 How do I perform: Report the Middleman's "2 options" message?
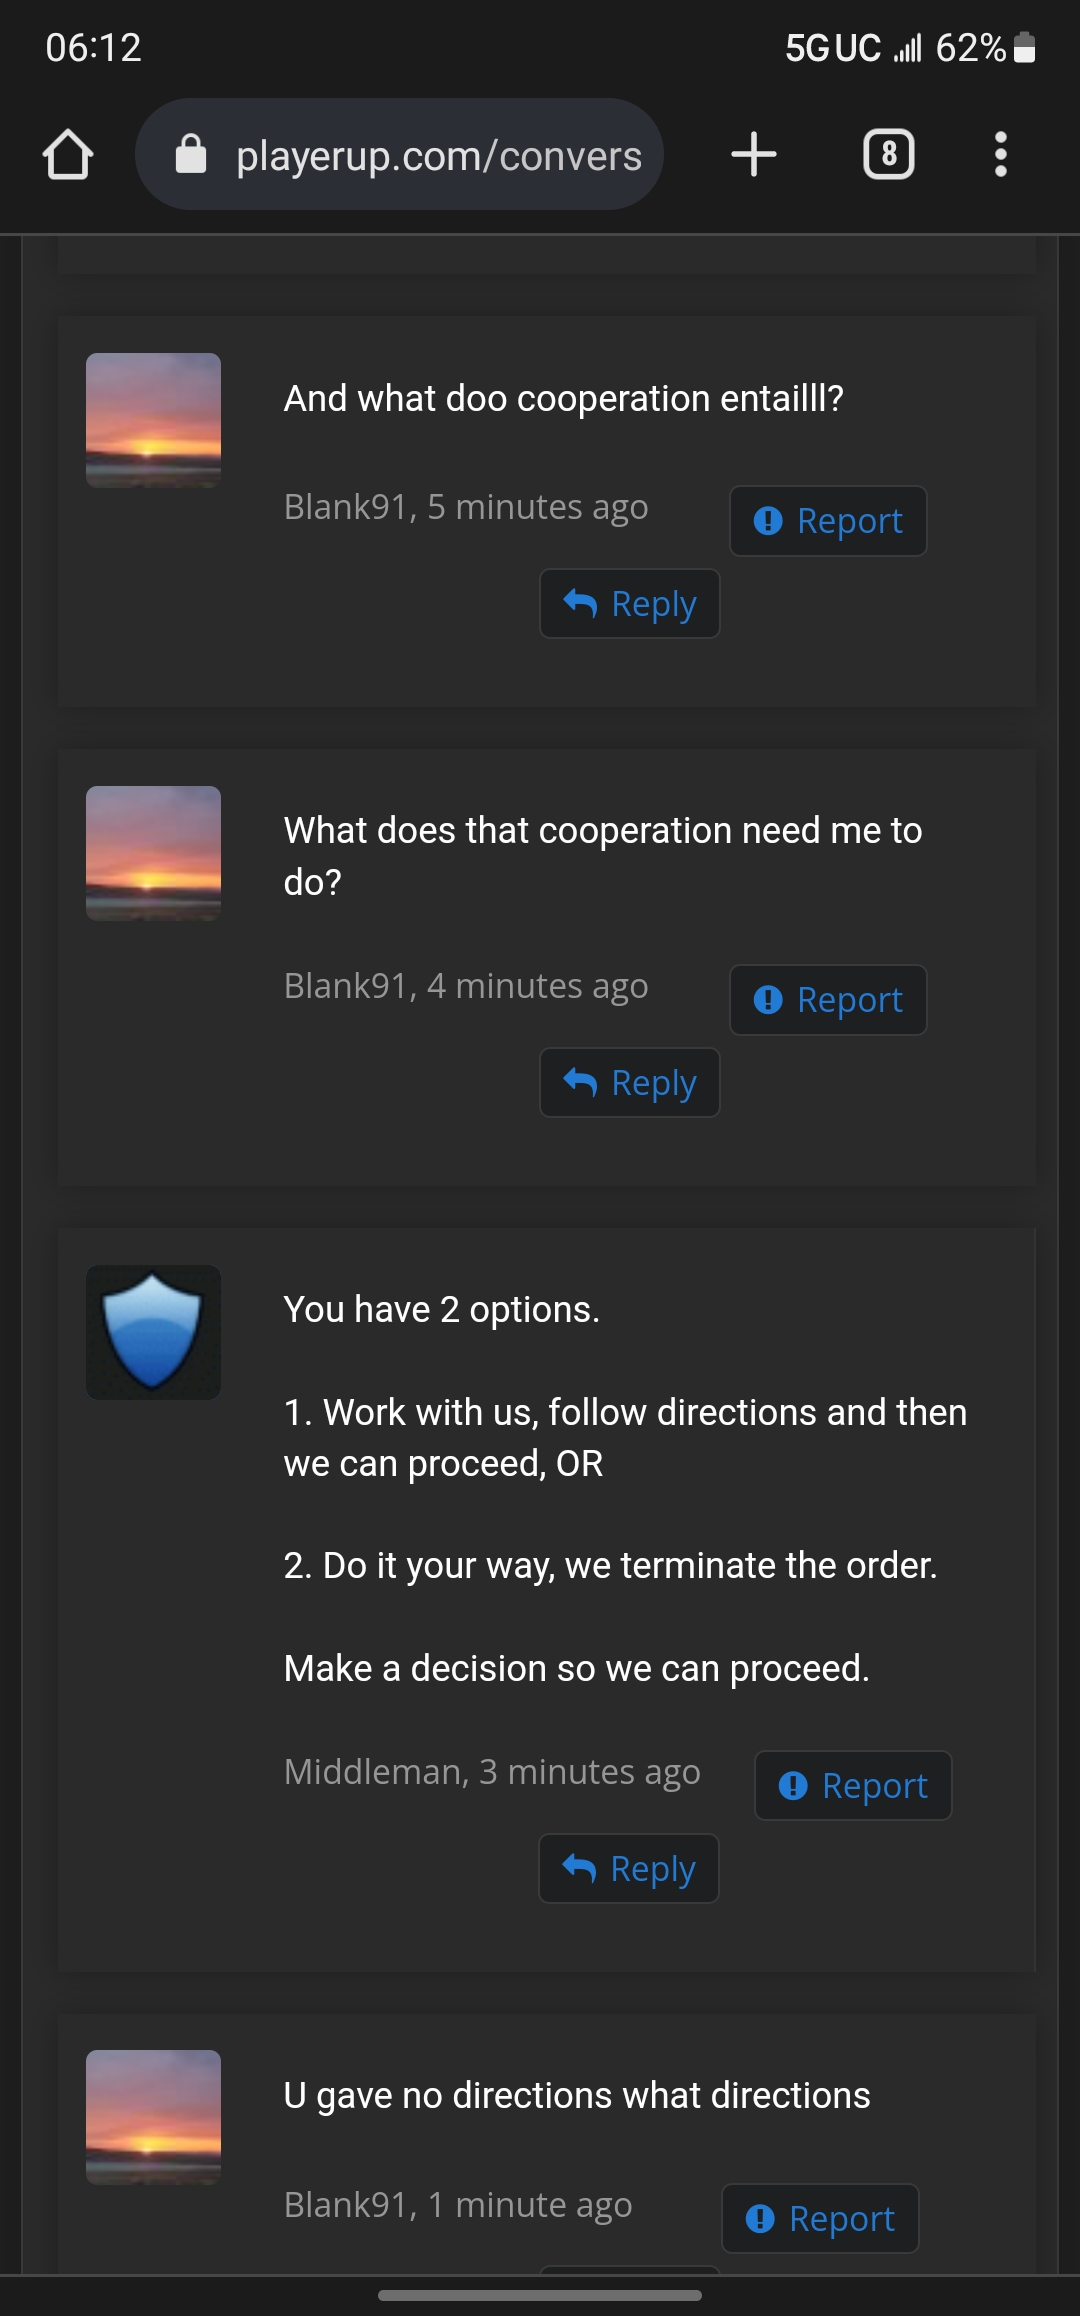tap(853, 1786)
